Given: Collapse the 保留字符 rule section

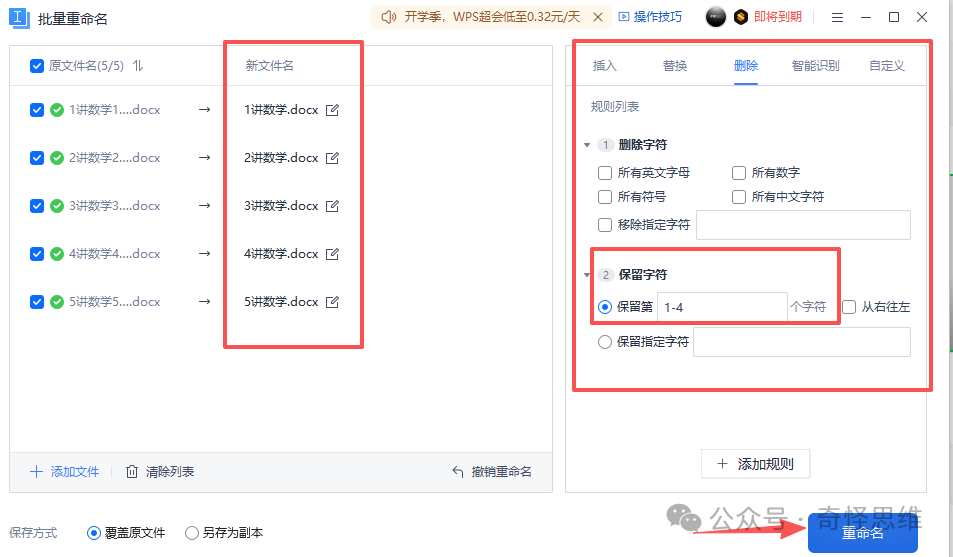Looking at the screenshot, I should pyautogui.click(x=587, y=275).
